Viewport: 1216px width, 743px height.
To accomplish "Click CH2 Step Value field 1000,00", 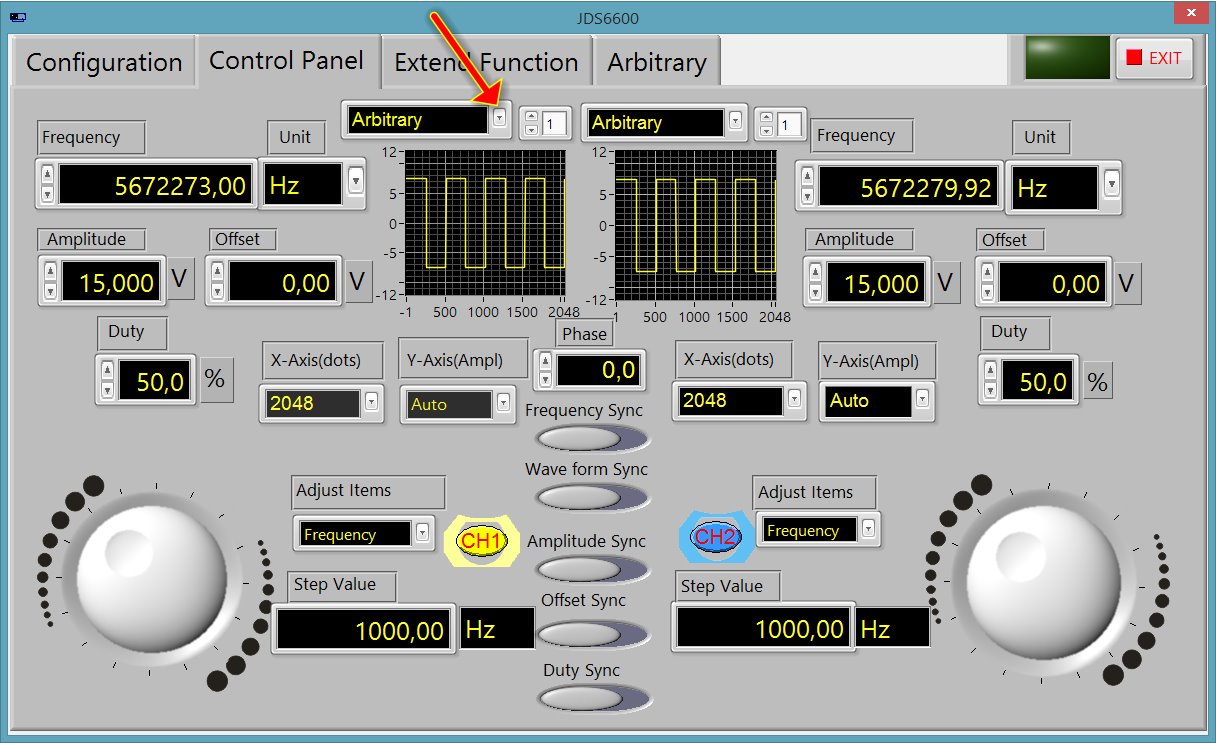I will pos(764,629).
